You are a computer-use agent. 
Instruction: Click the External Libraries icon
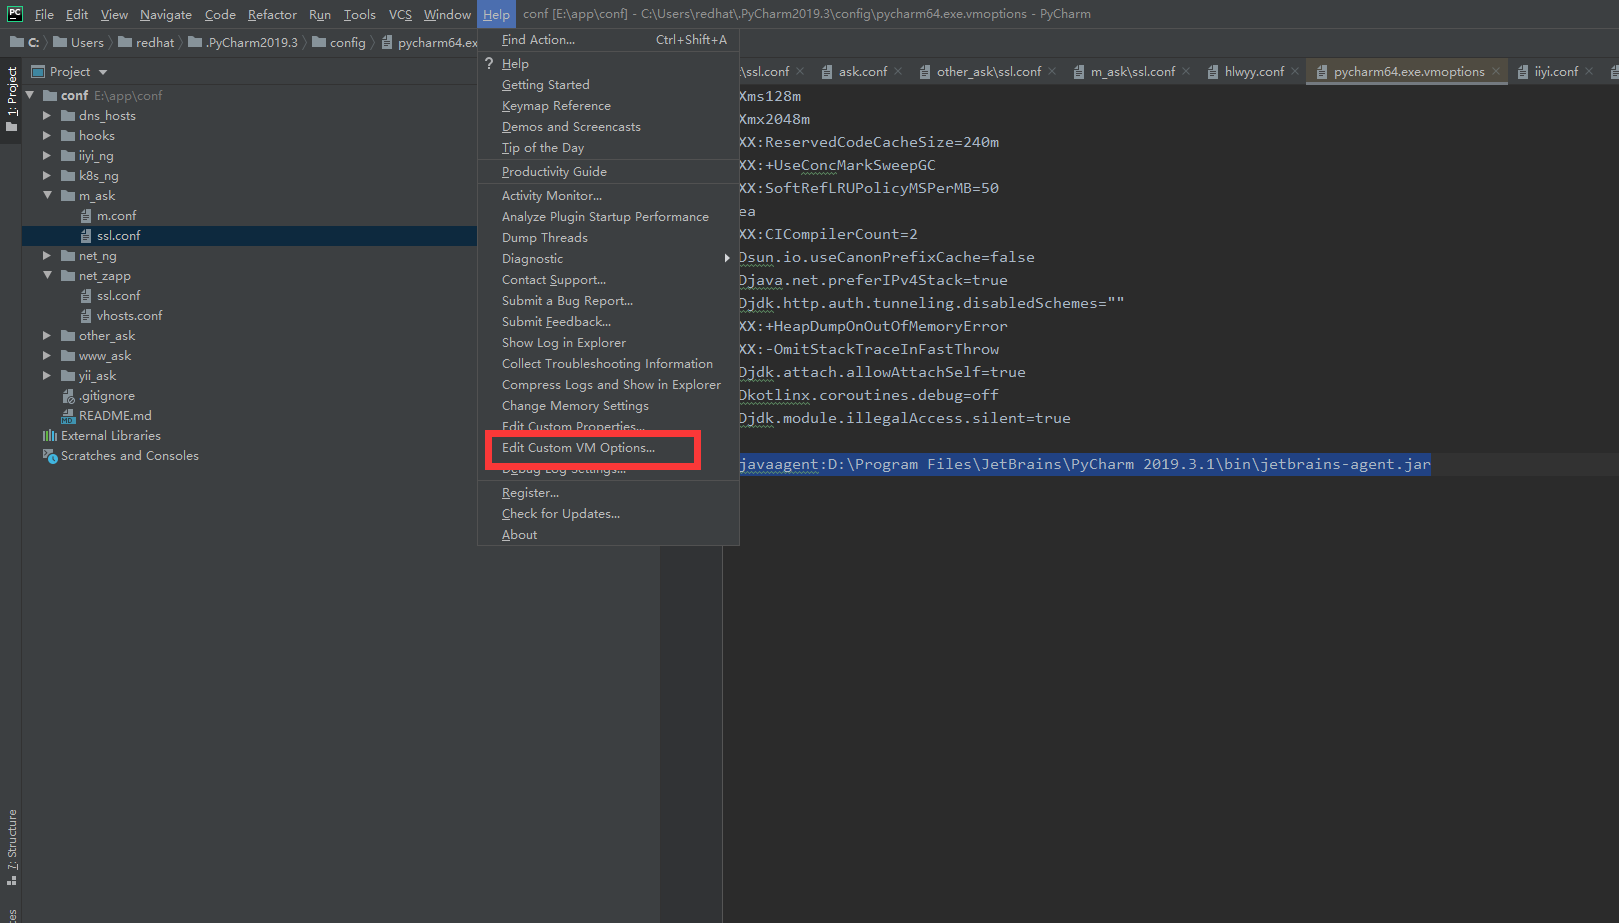pyautogui.click(x=50, y=436)
